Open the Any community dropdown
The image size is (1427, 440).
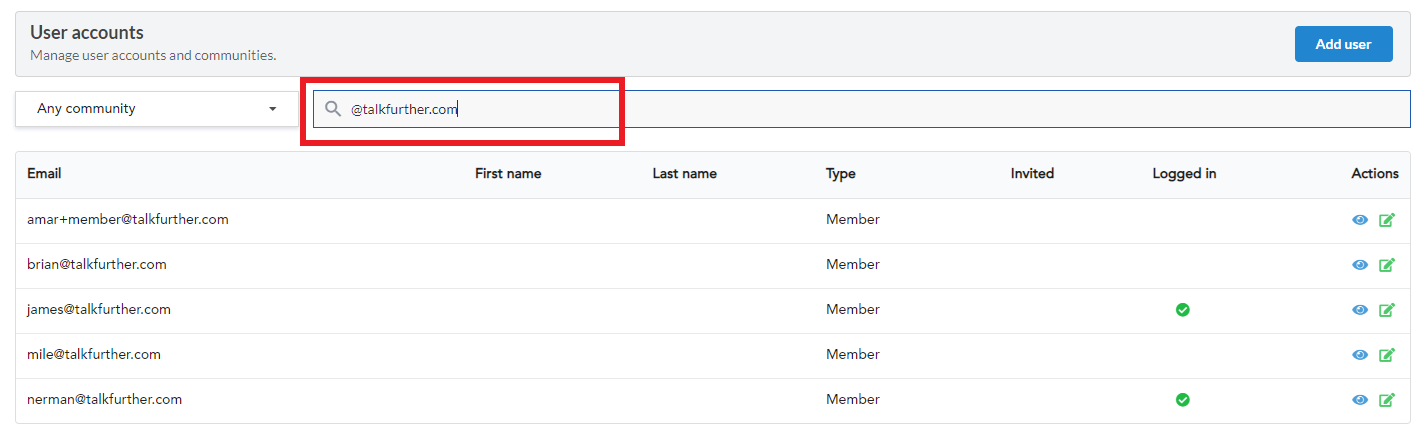pos(156,109)
